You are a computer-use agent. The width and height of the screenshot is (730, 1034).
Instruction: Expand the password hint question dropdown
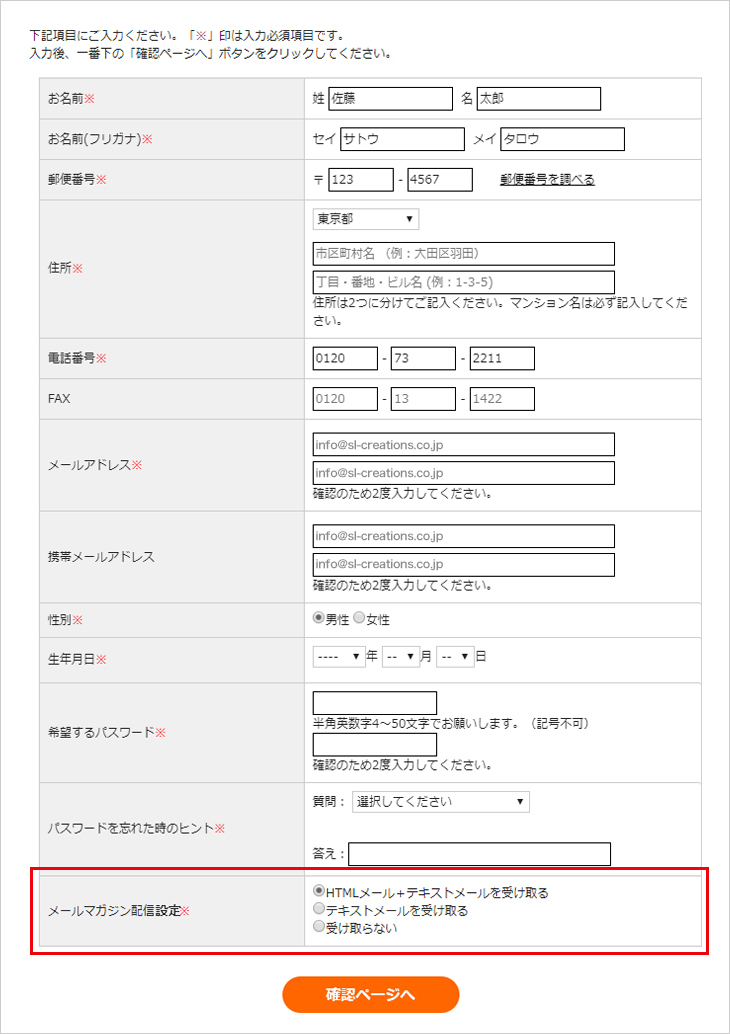tap(439, 802)
